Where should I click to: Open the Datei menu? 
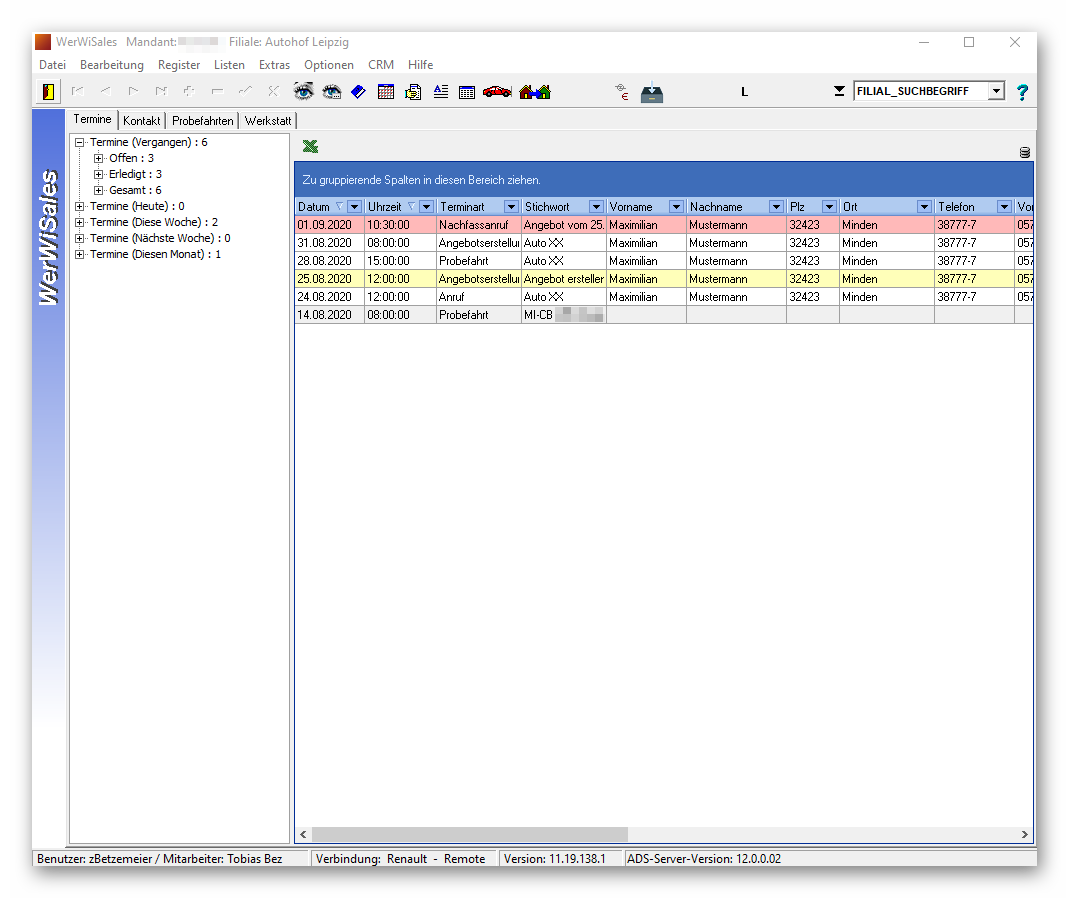pyautogui.click(x=52, y=65)
